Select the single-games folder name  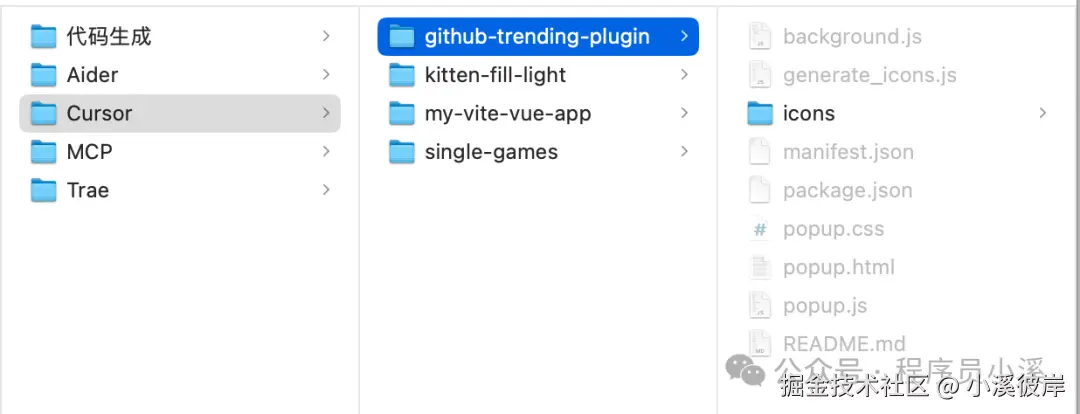click(x=491, y=152)
